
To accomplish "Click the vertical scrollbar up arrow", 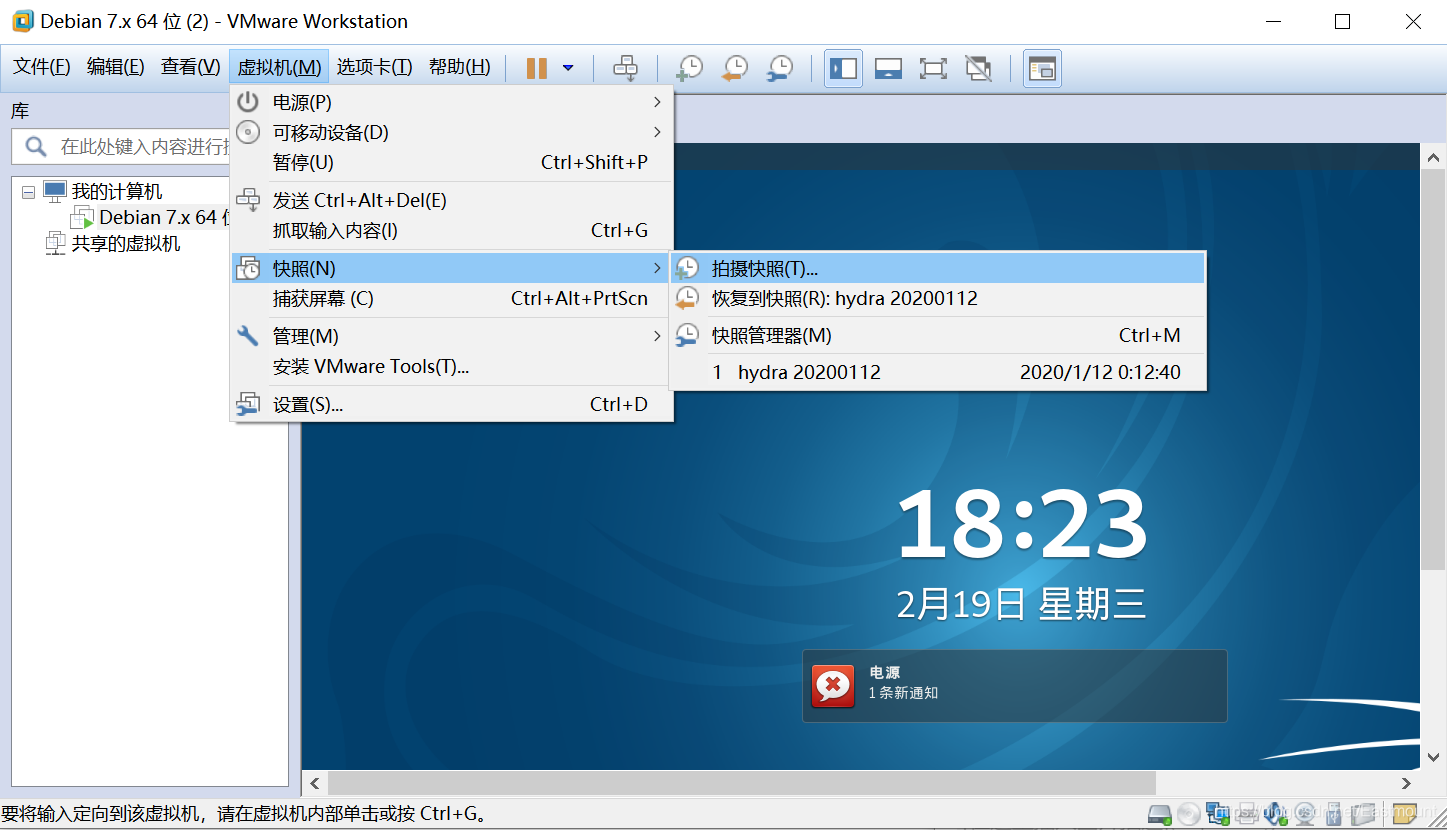I will pyautogui.click(x=1432, y=156).
